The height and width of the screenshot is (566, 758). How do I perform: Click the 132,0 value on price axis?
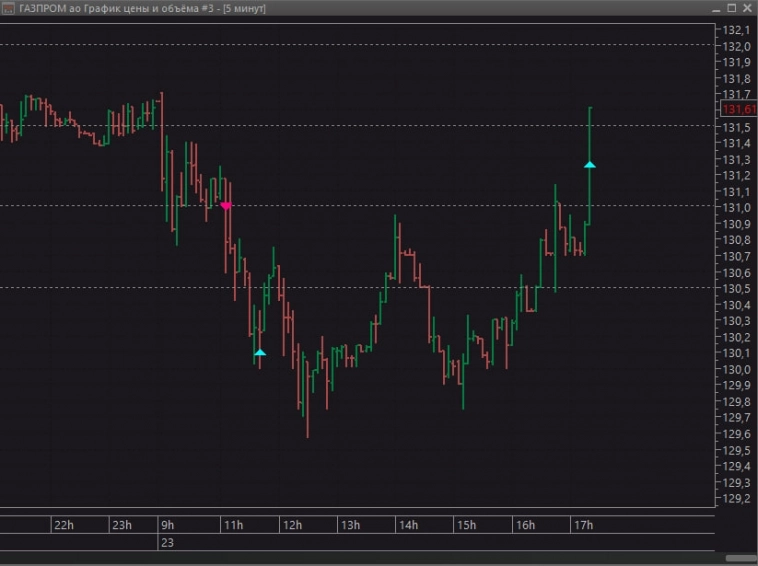coord(736,46)
